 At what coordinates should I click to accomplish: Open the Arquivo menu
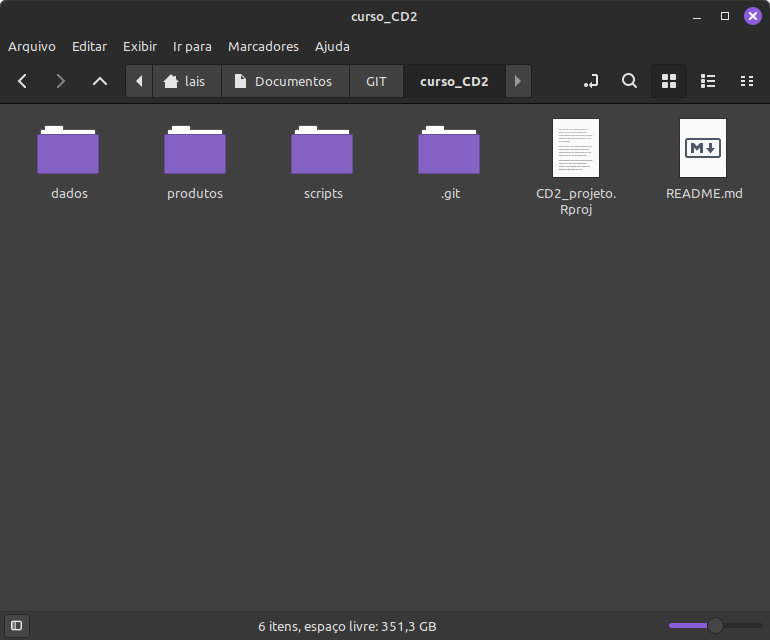(x=32, y=47)
